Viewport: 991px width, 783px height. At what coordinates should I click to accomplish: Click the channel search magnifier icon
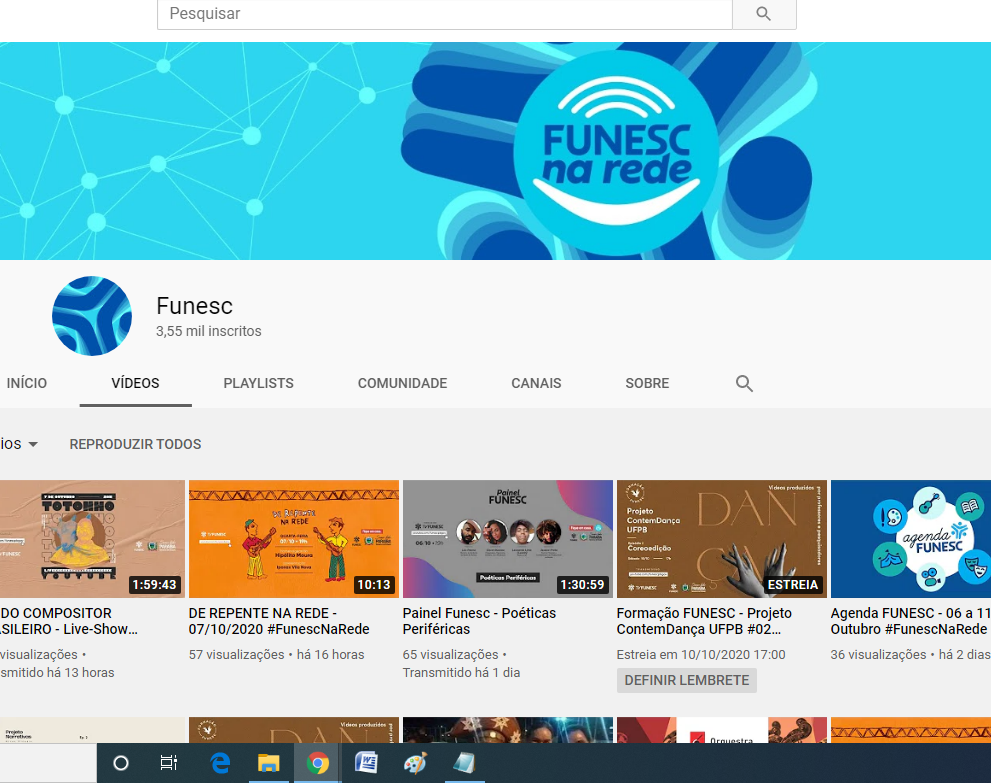pos(744,383)
